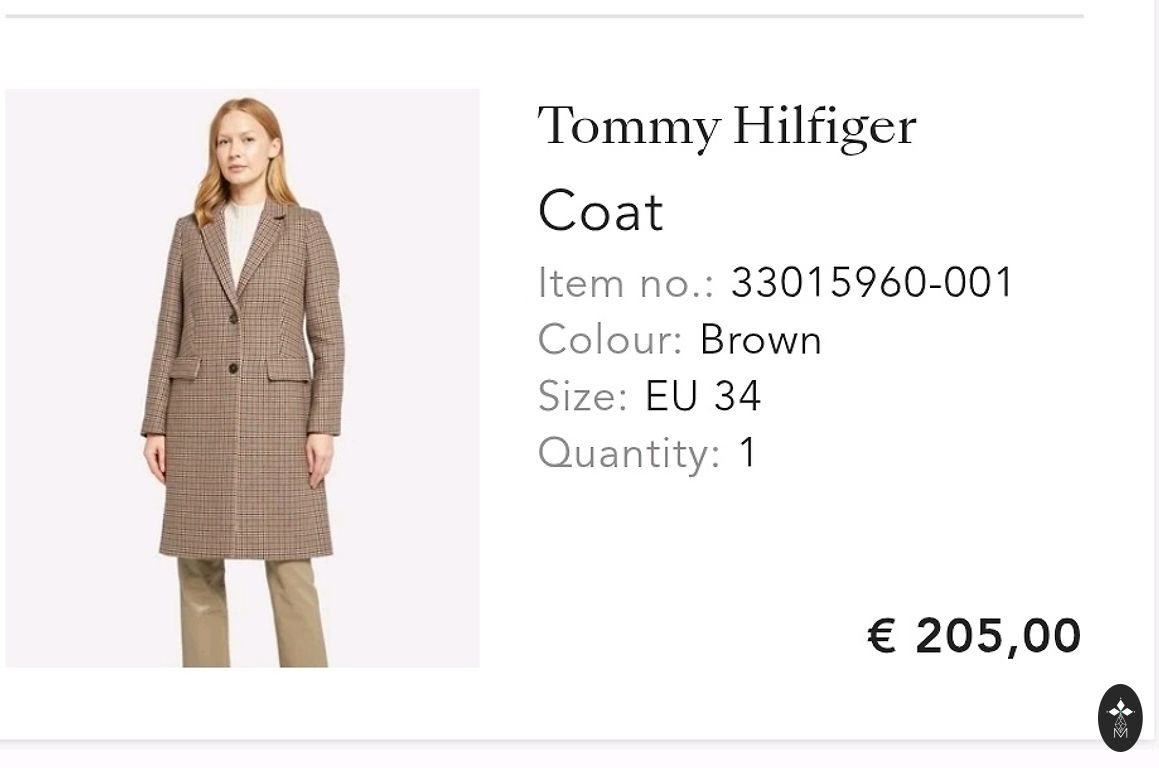1159x768 pixels.
Task: Click the Coat product title
Action: pyautogui.click(x=600, y=211)
